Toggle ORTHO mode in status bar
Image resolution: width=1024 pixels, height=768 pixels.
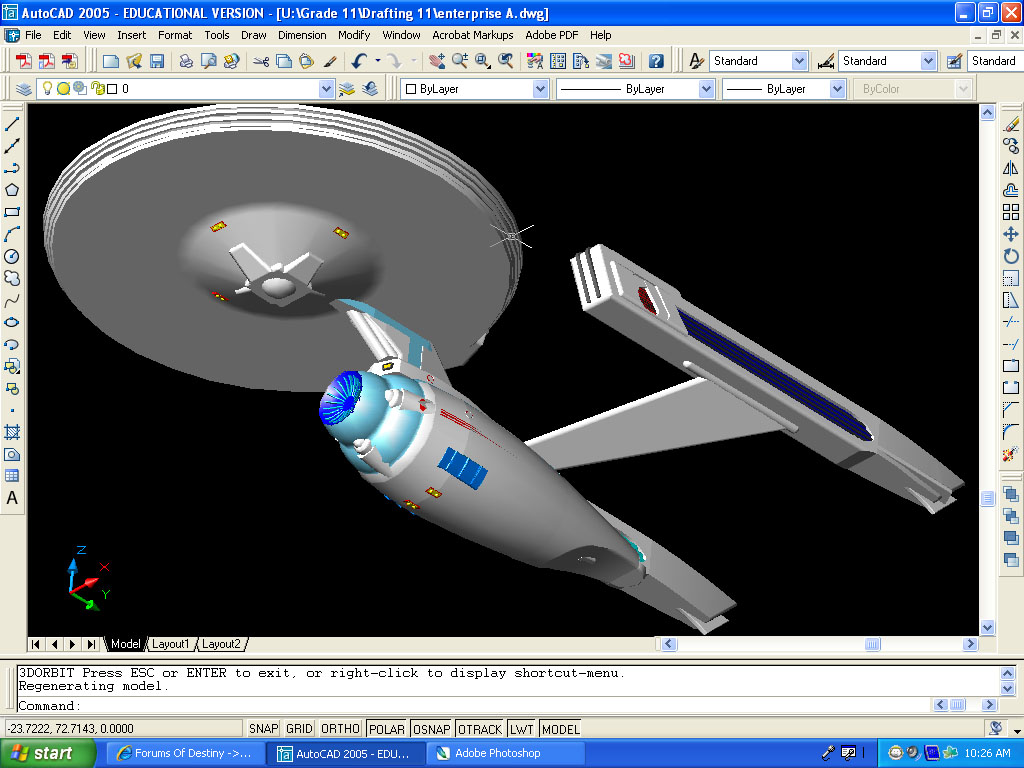(340, 729)
